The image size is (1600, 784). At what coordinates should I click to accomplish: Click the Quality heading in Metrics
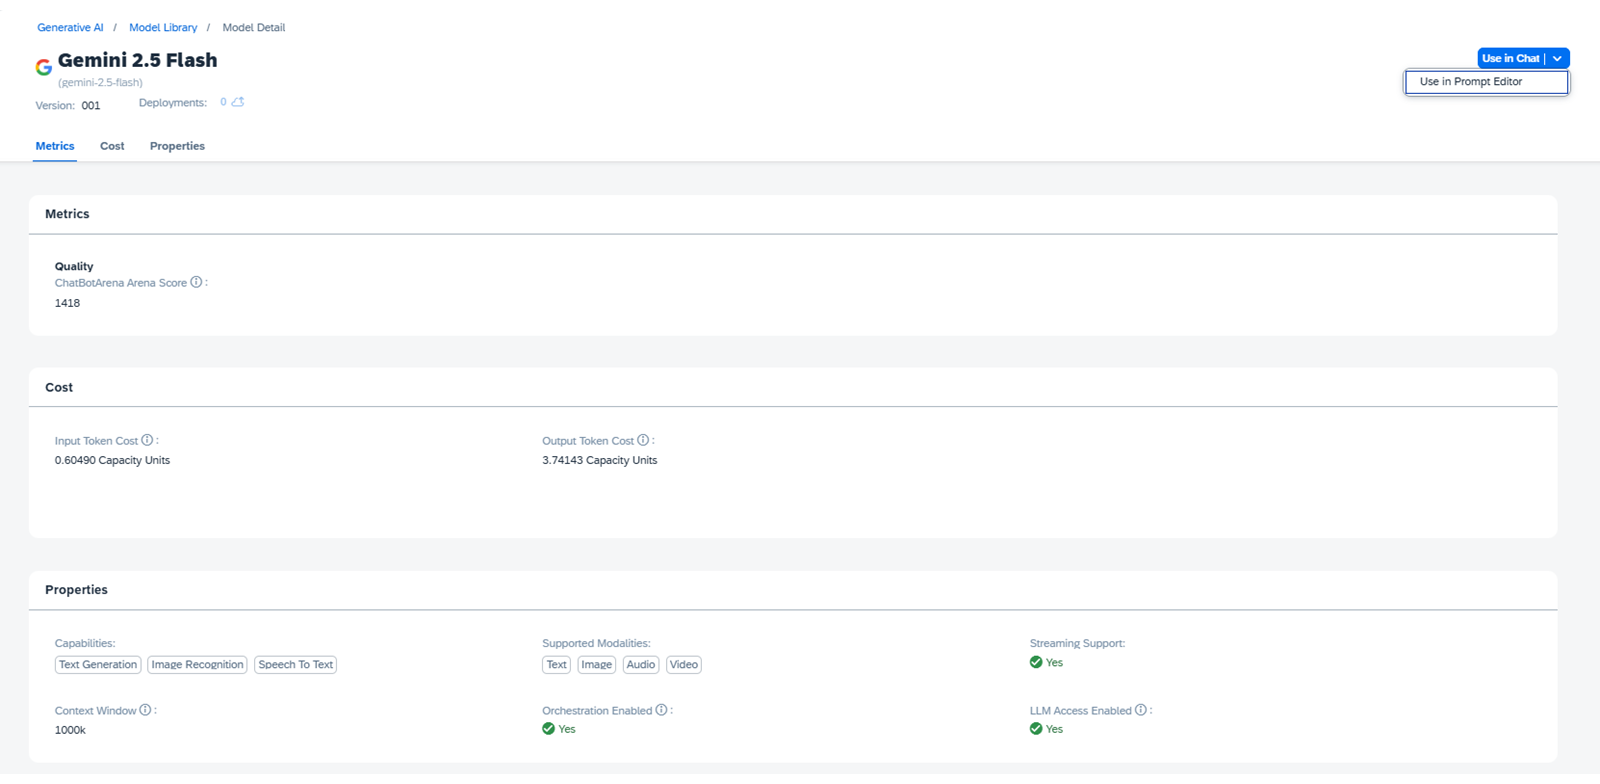click(74, 266)
